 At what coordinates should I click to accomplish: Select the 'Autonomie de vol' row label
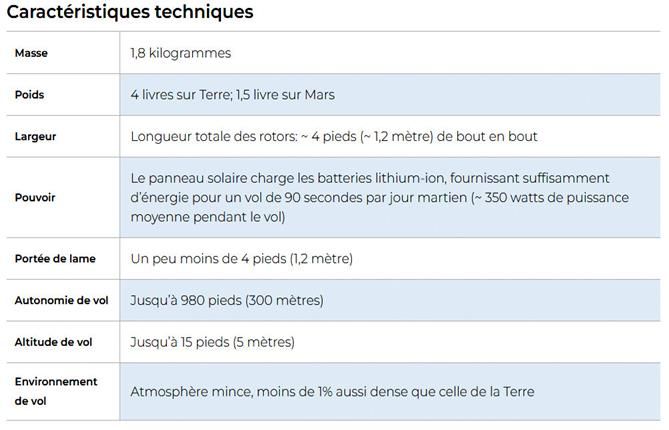tap(61, 300)
